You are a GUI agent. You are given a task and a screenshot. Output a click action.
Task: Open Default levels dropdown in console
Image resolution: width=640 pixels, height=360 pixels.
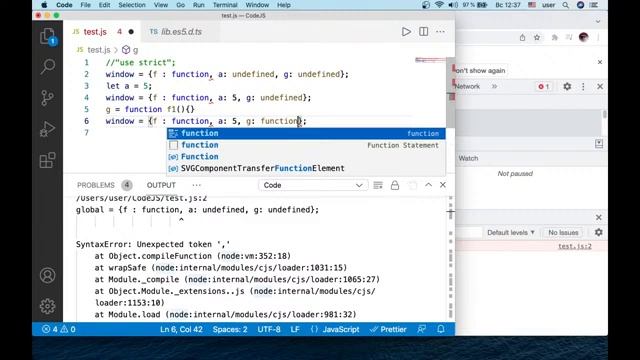click(511, 232)
